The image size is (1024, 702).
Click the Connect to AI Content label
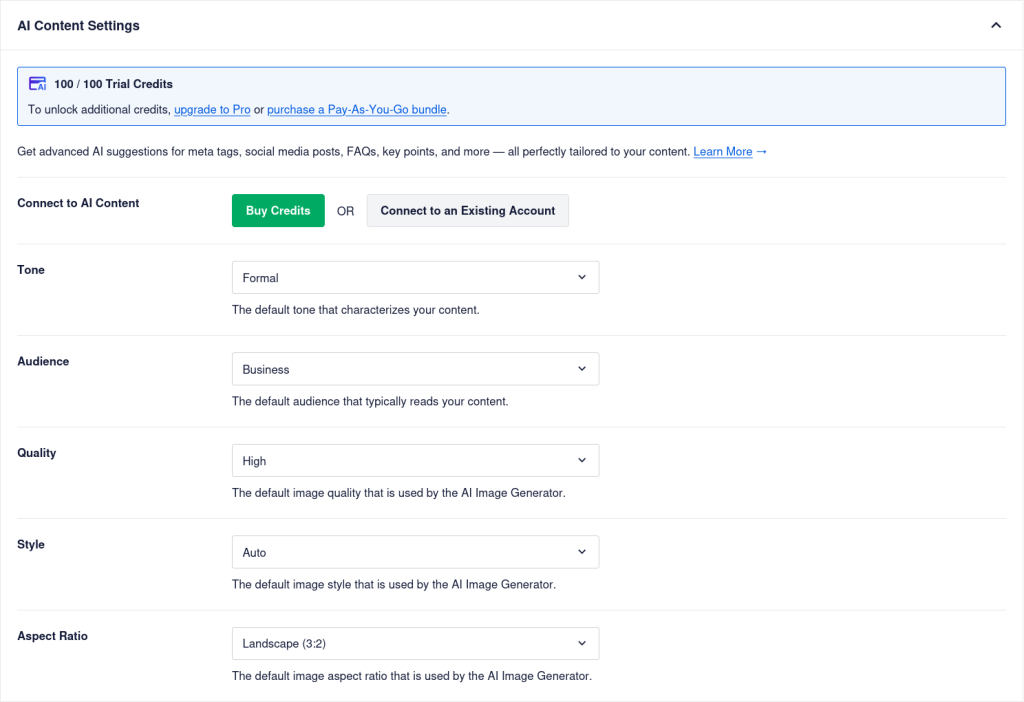coord(78,203)
